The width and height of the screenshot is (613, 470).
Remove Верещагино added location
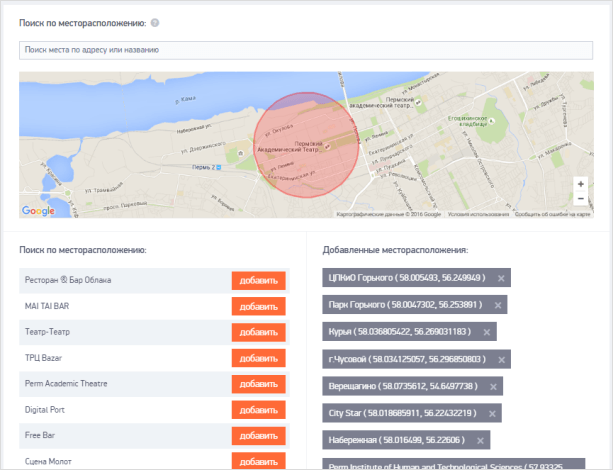pyautogui.click(x=493, y=387)
